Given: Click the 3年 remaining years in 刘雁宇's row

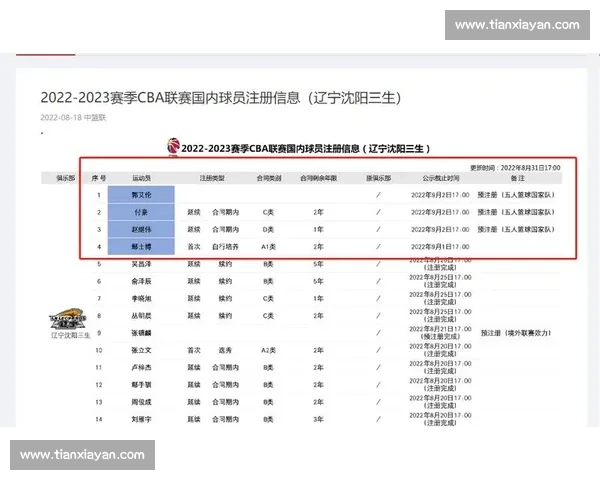Looking at the screenshot, I should pyautogui.click(x=318, y=419).
